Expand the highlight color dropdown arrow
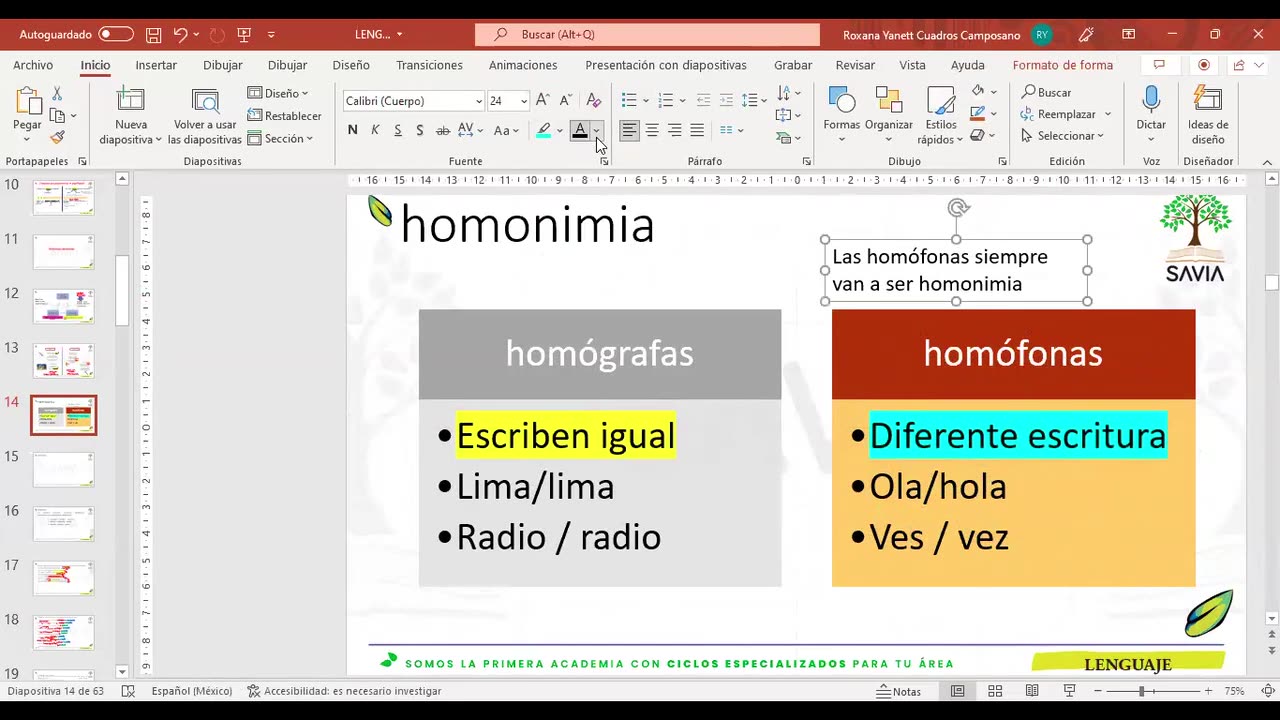Image resolution: width=1280 pixels, height=720 pixels. point(561,130)
